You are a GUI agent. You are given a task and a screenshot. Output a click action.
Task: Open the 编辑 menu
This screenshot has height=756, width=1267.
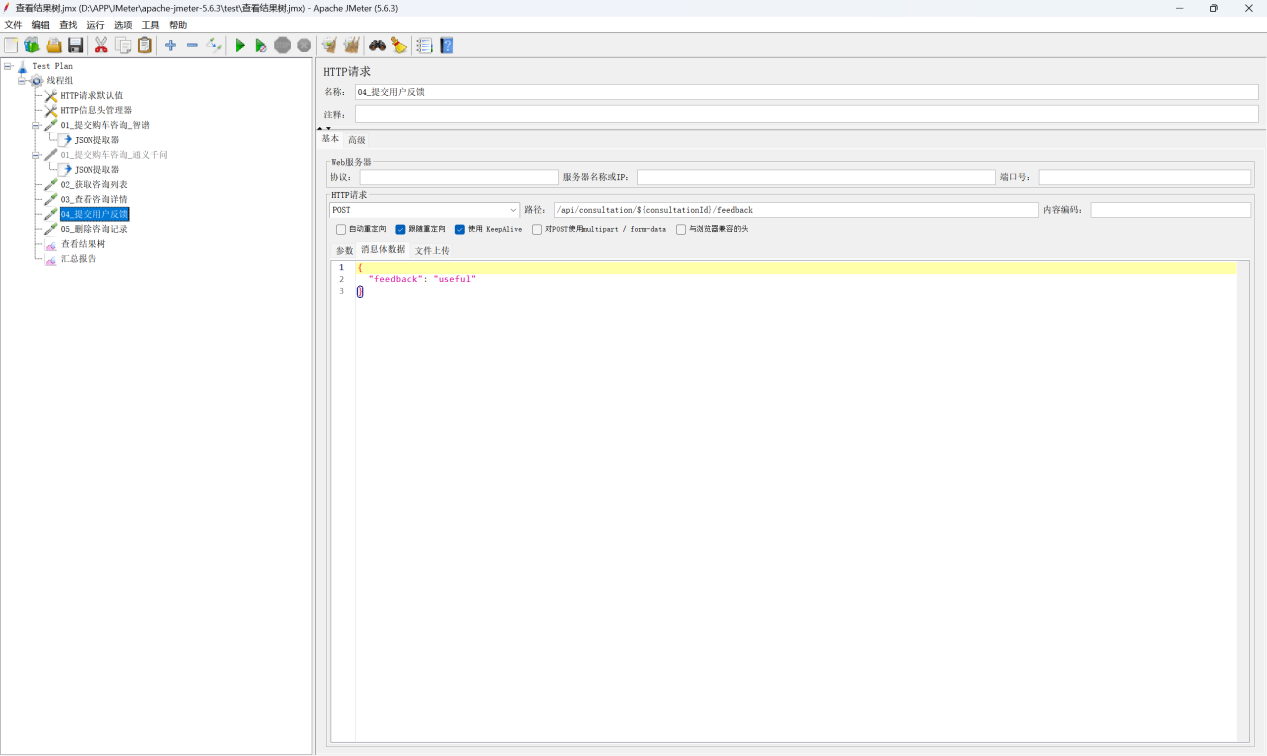(40, 25)
